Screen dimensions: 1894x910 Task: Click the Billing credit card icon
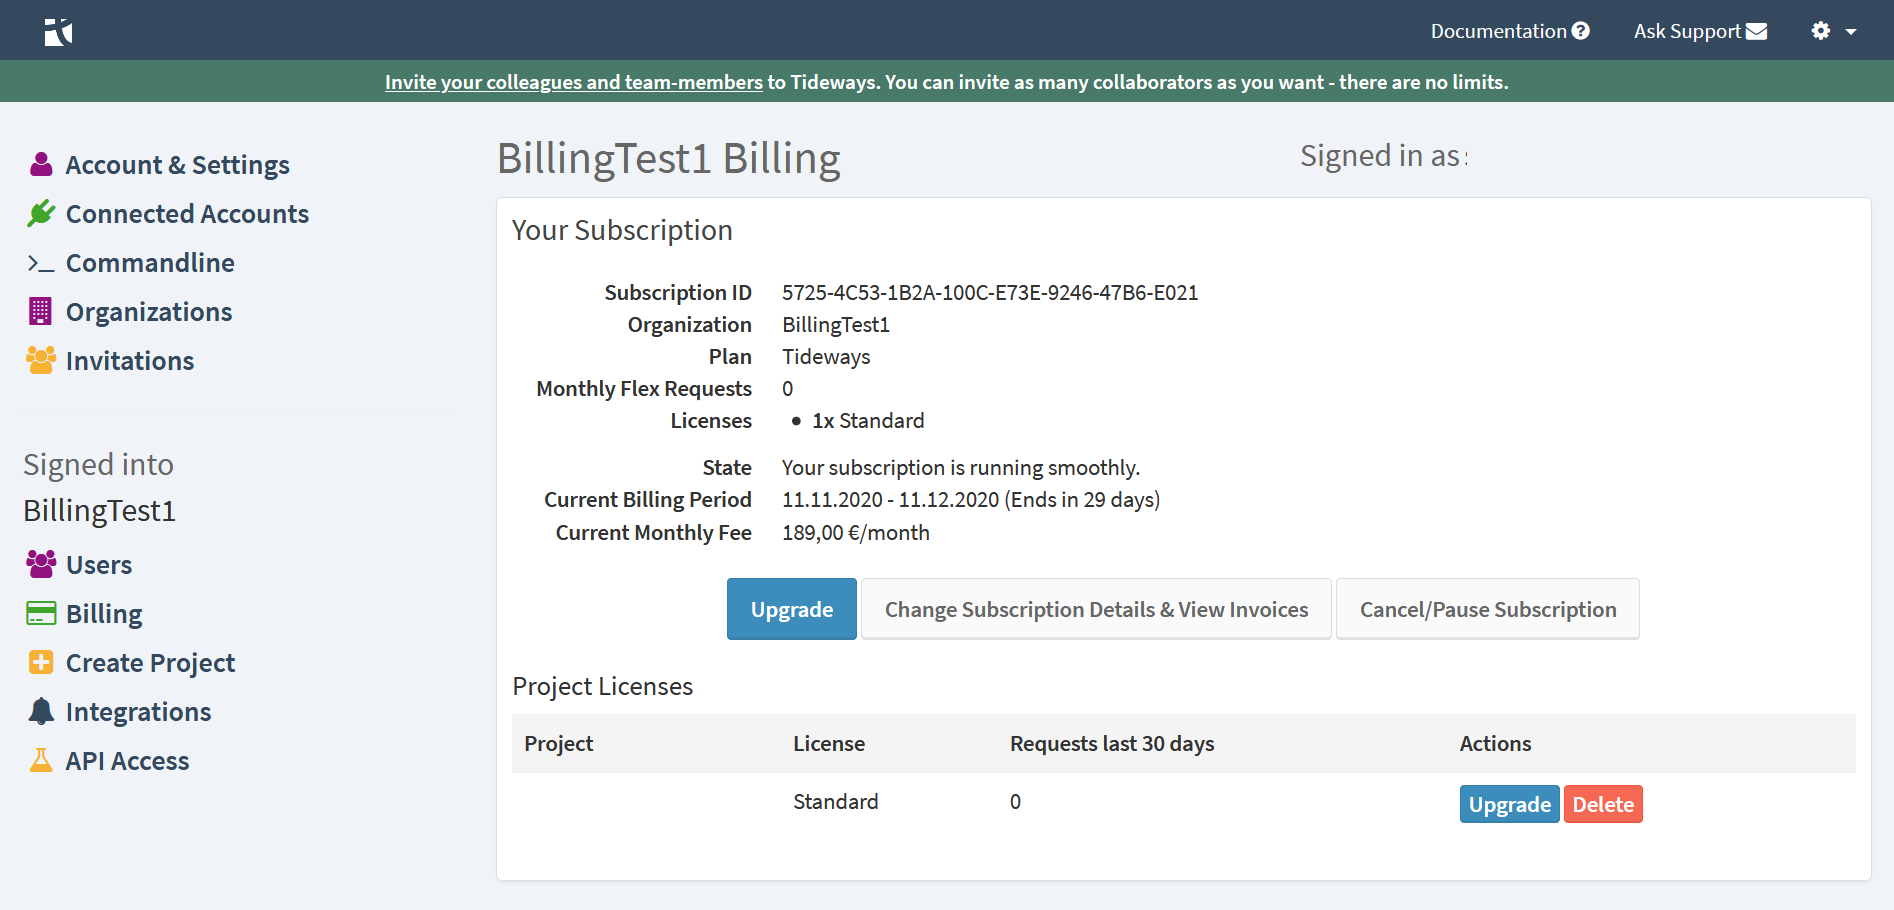[x=41, y=613]
